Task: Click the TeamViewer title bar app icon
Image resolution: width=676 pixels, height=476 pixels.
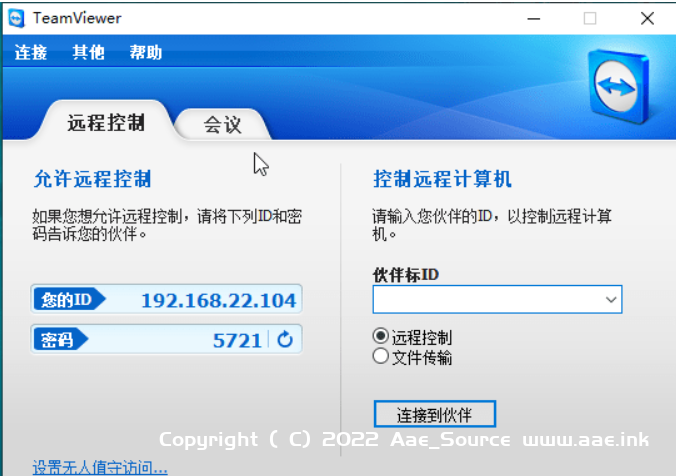Action: pos(16,19)
